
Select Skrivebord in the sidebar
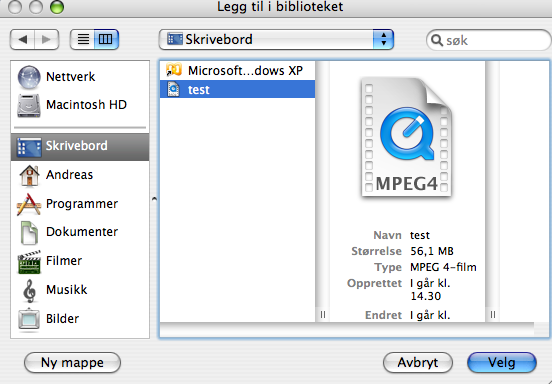tap(80, 146)
